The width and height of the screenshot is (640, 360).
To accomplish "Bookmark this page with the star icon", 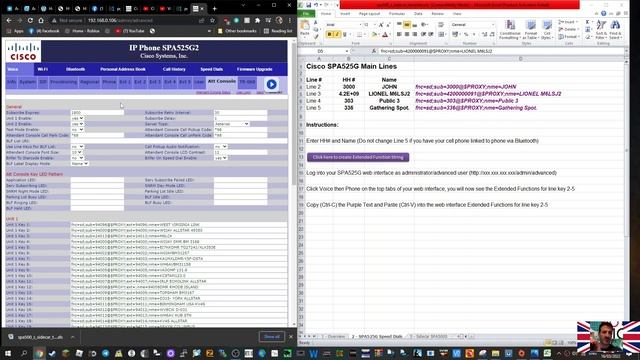I will (212, 20).
